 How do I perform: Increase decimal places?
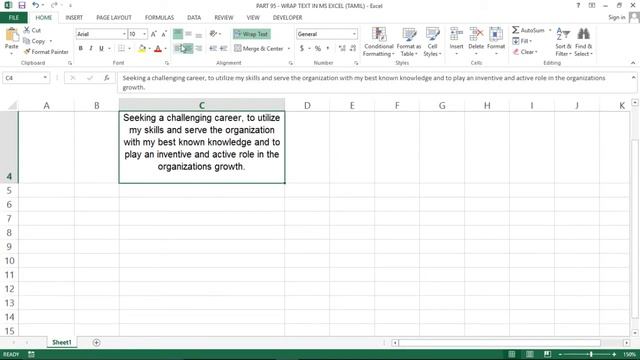(342, 49)
